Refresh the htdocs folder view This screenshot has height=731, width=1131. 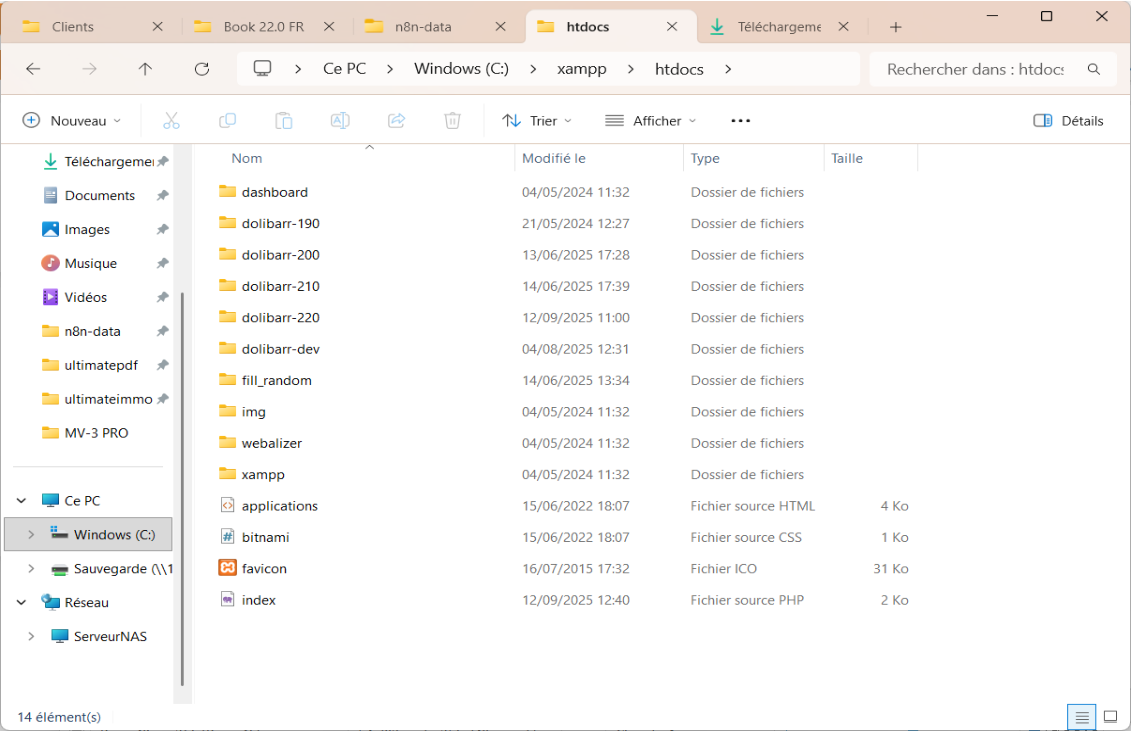coord(202,69)
